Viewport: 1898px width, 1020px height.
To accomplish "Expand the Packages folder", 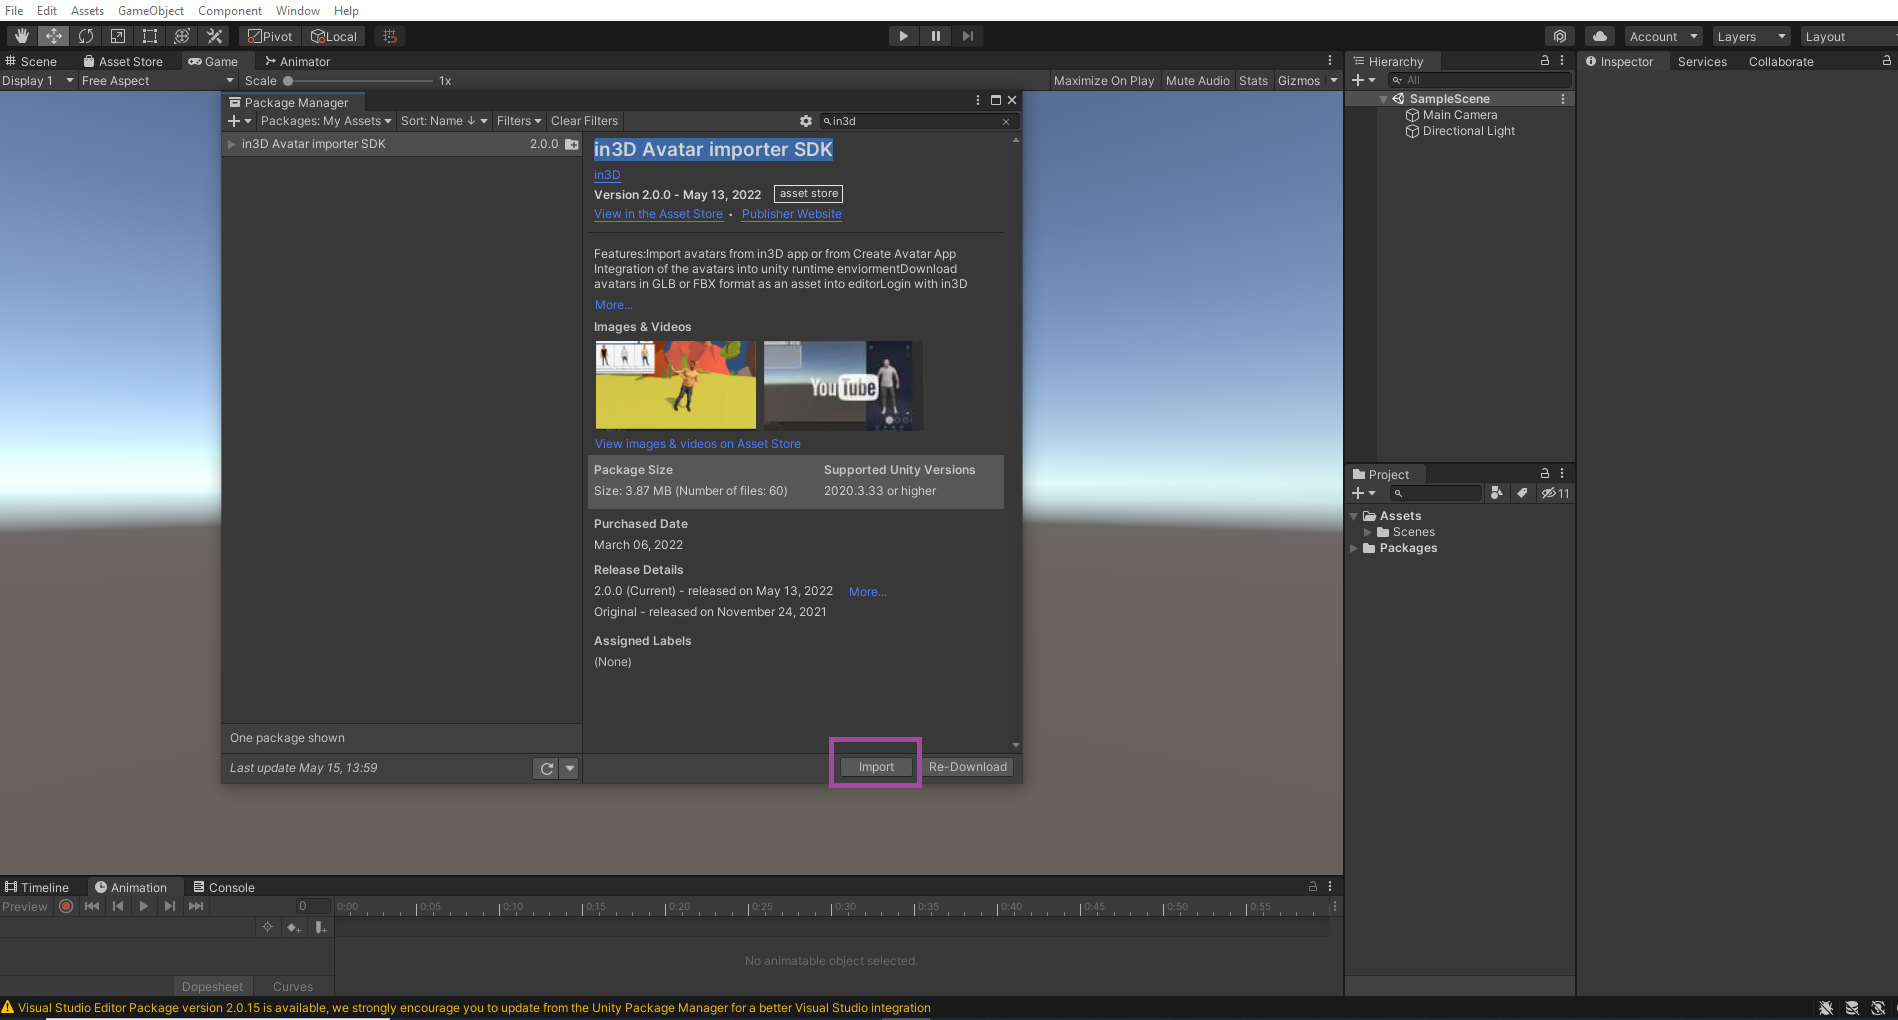I will pos(1354,548).
